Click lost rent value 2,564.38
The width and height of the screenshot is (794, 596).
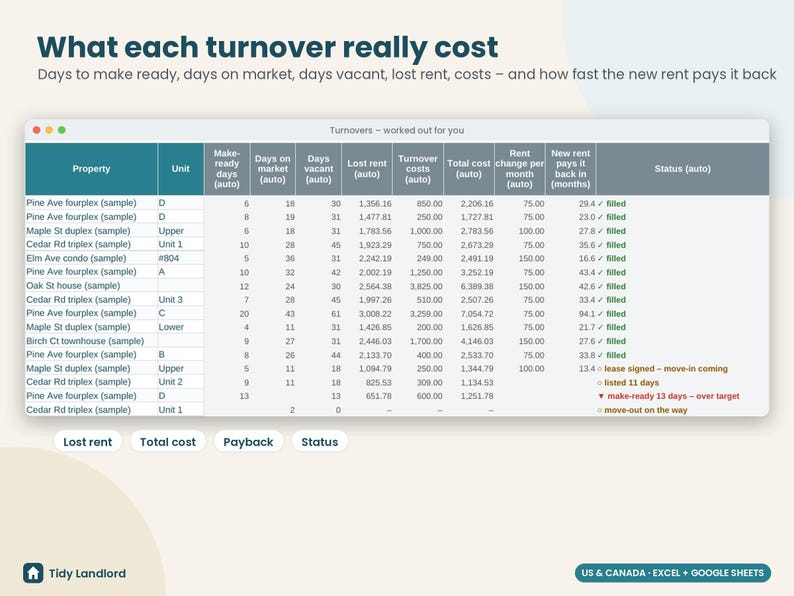coord(375,287)
